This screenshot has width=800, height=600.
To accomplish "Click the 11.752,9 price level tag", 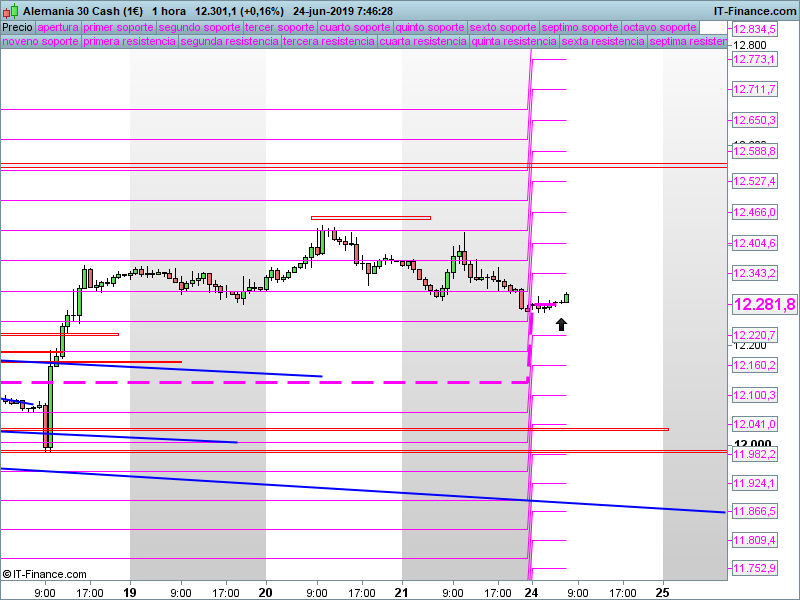I will coord(755,569).
